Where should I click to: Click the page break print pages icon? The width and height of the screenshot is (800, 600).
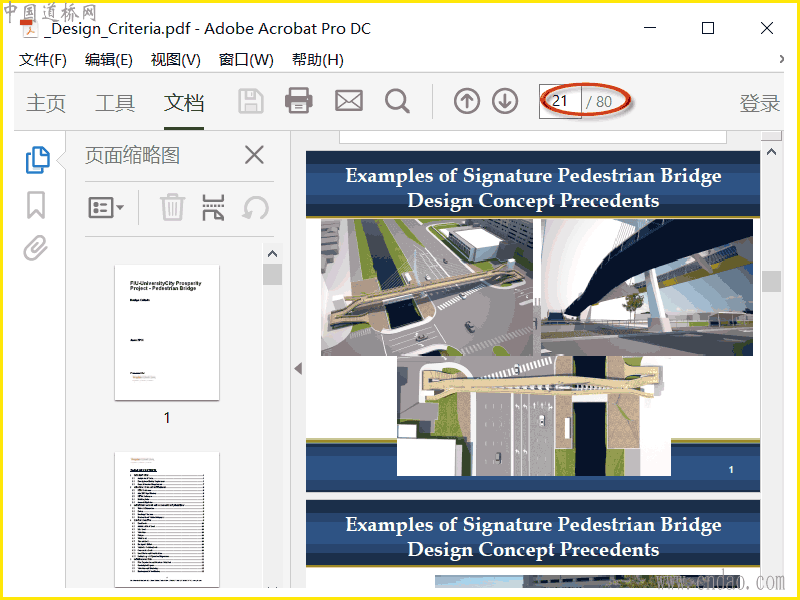point(213,207)
